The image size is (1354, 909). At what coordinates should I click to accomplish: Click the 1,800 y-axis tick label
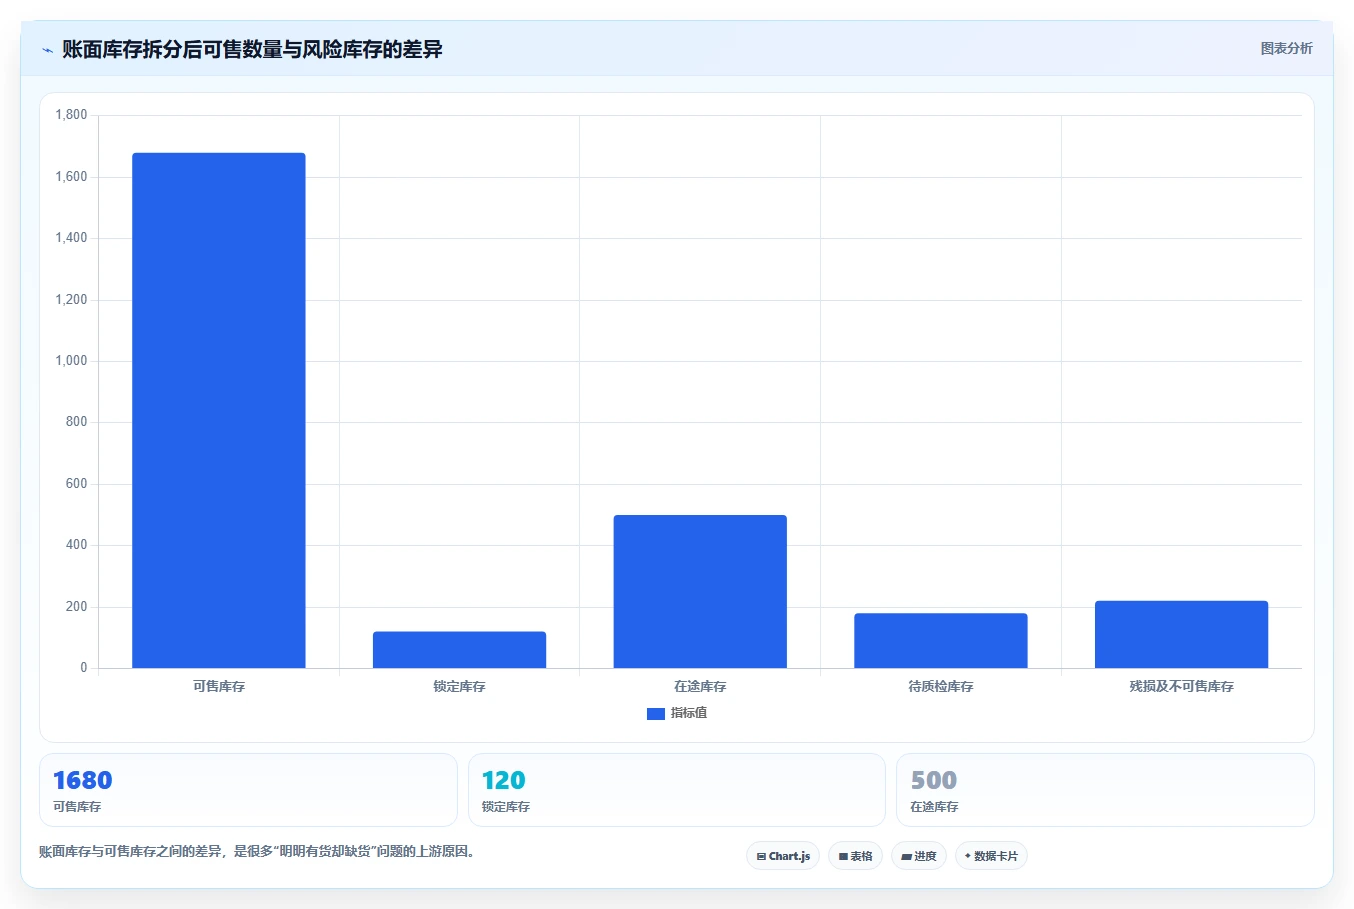click(71, 115)
